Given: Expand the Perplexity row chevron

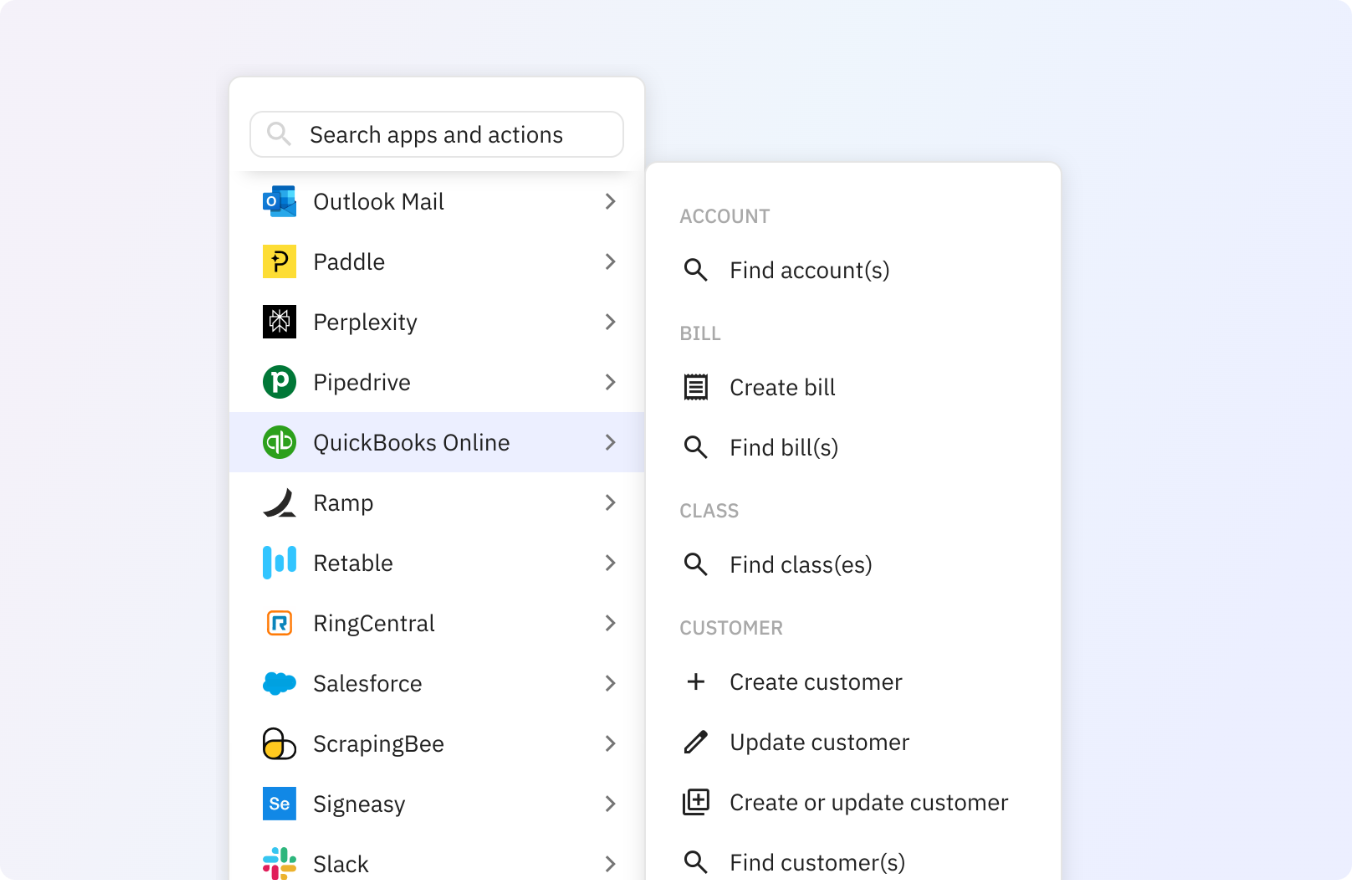Looking at the screenshot, I should pyautogui.click(x=610, y=322).
